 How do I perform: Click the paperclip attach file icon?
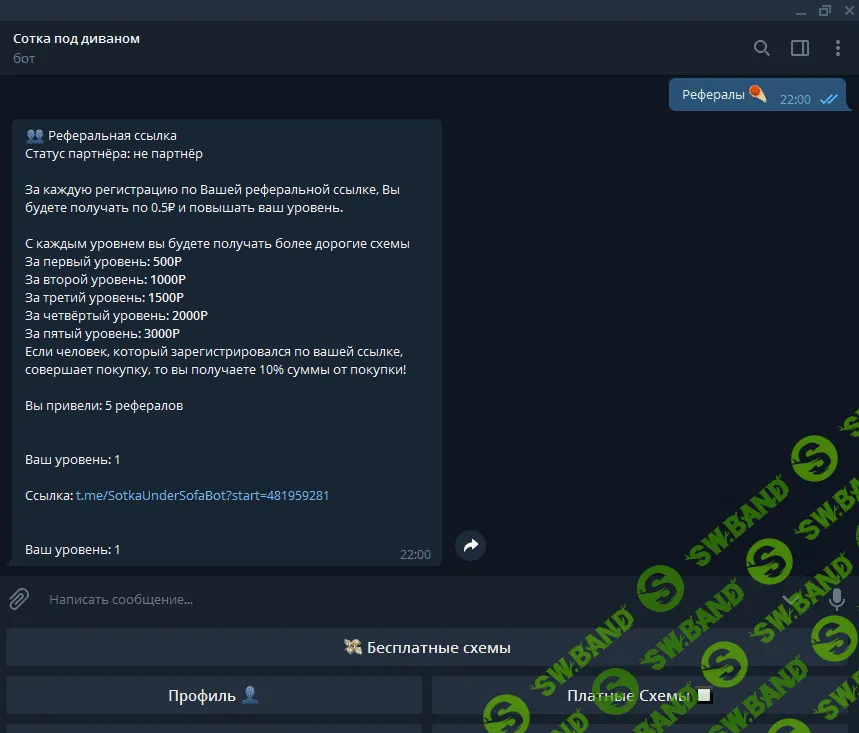tap(19, 599)
